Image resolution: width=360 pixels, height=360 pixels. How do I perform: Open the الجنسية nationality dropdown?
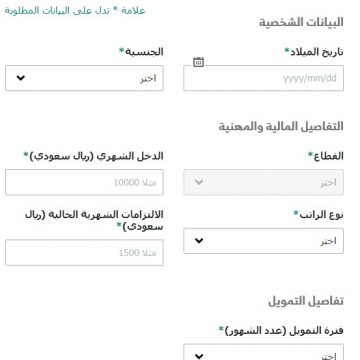tap(84, 78)
